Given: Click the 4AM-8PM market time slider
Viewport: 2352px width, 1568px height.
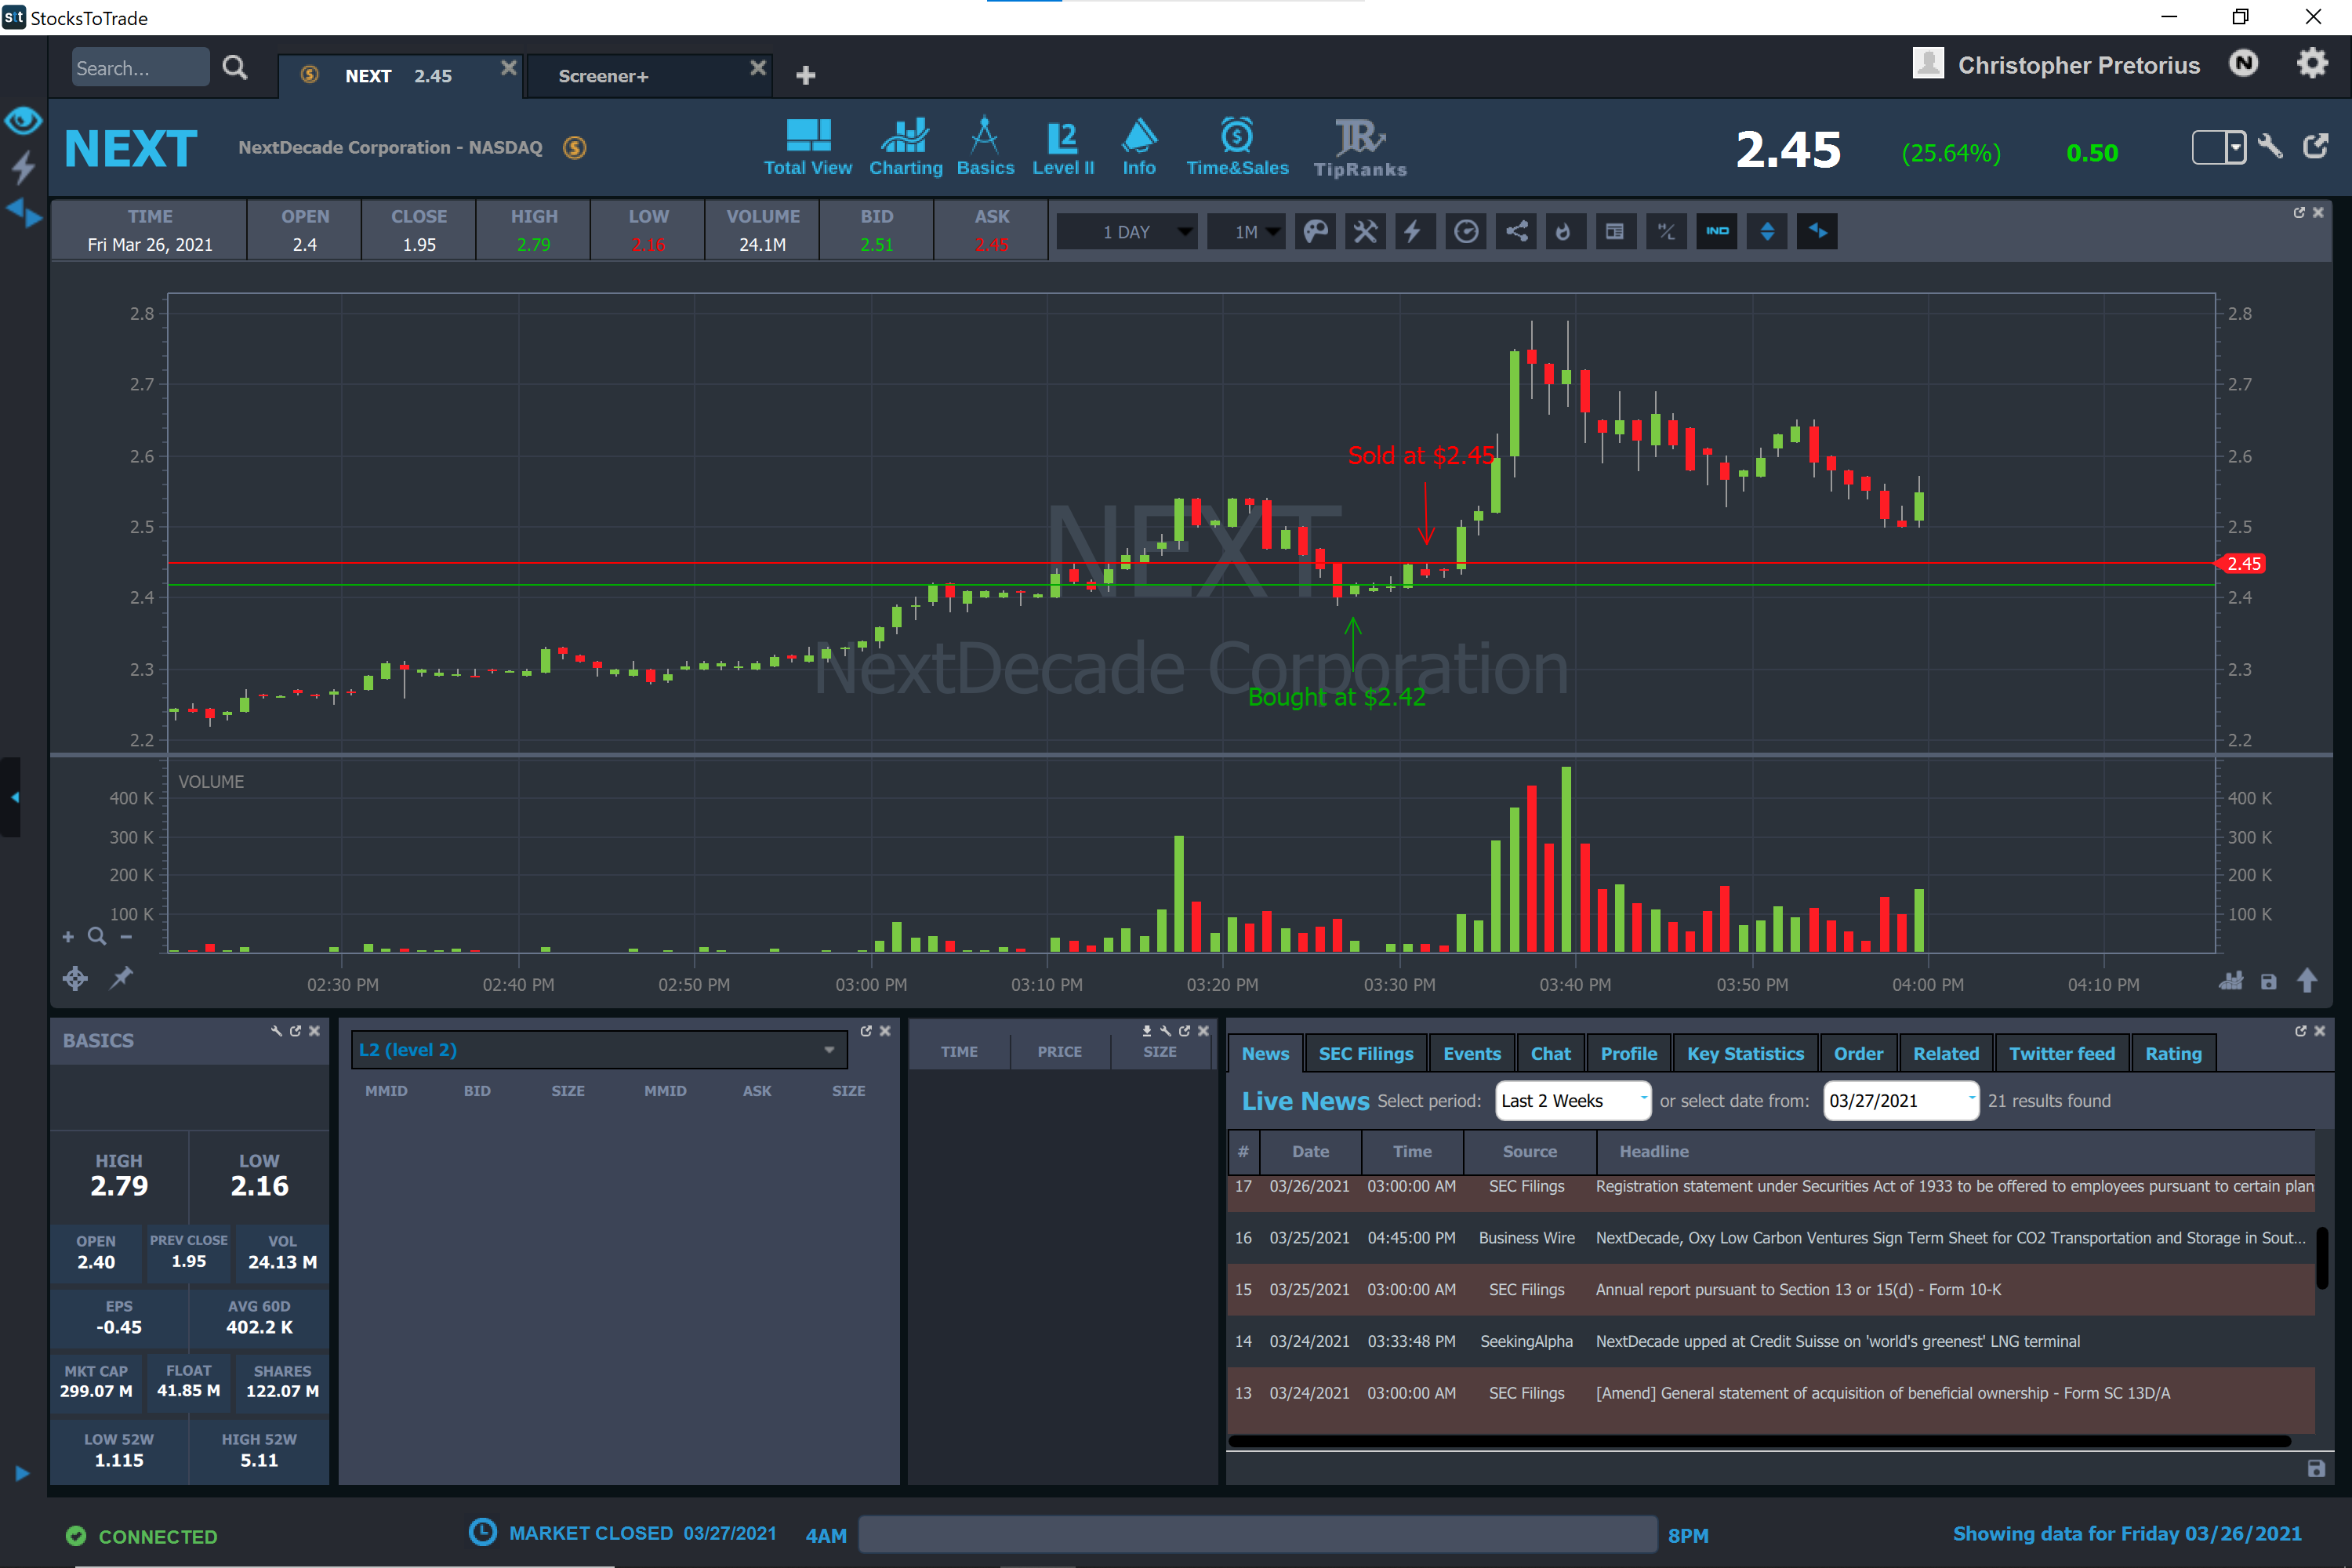Looking at the screenshot, I should [1257, 1534].
